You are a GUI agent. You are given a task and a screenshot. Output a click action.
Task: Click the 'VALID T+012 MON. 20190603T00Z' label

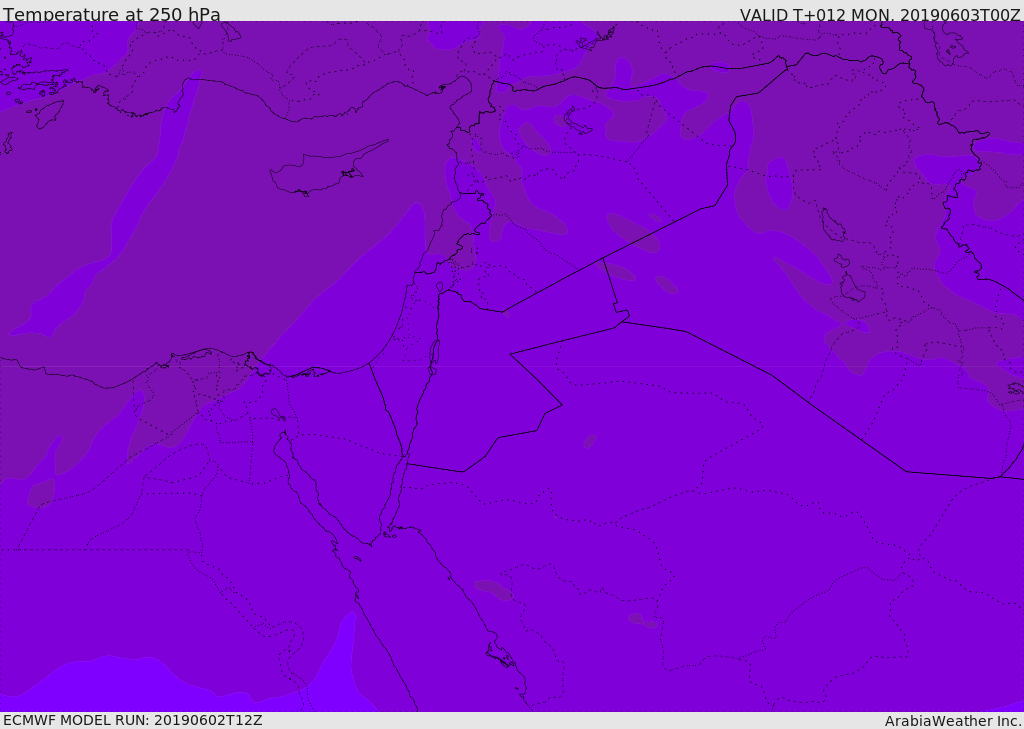(x=880, y=14)
